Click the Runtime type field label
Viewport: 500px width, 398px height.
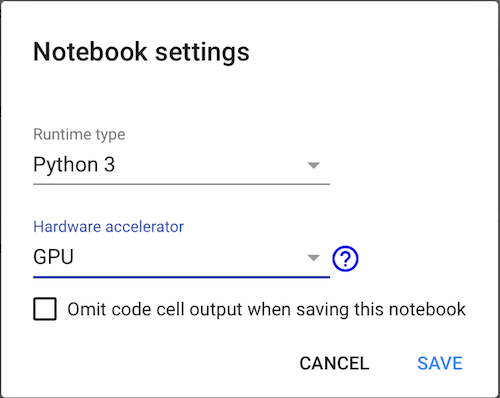79,135
